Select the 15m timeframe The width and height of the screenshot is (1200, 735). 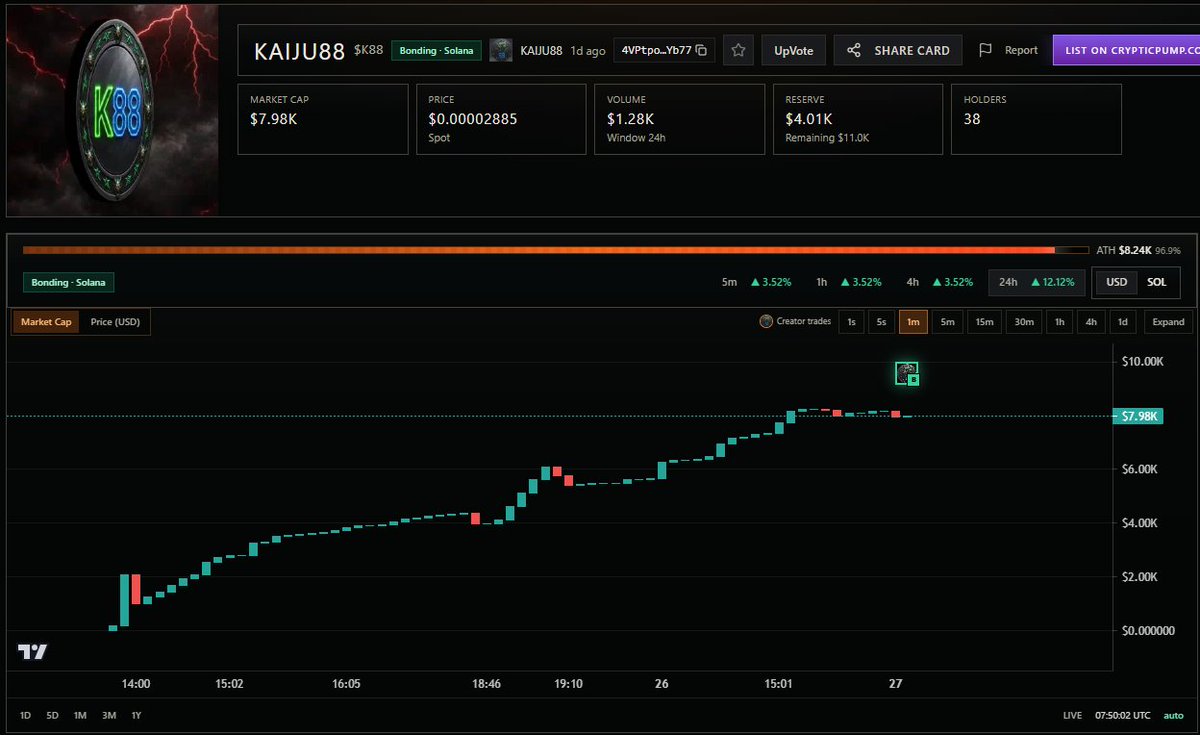[x=984, y=322]
